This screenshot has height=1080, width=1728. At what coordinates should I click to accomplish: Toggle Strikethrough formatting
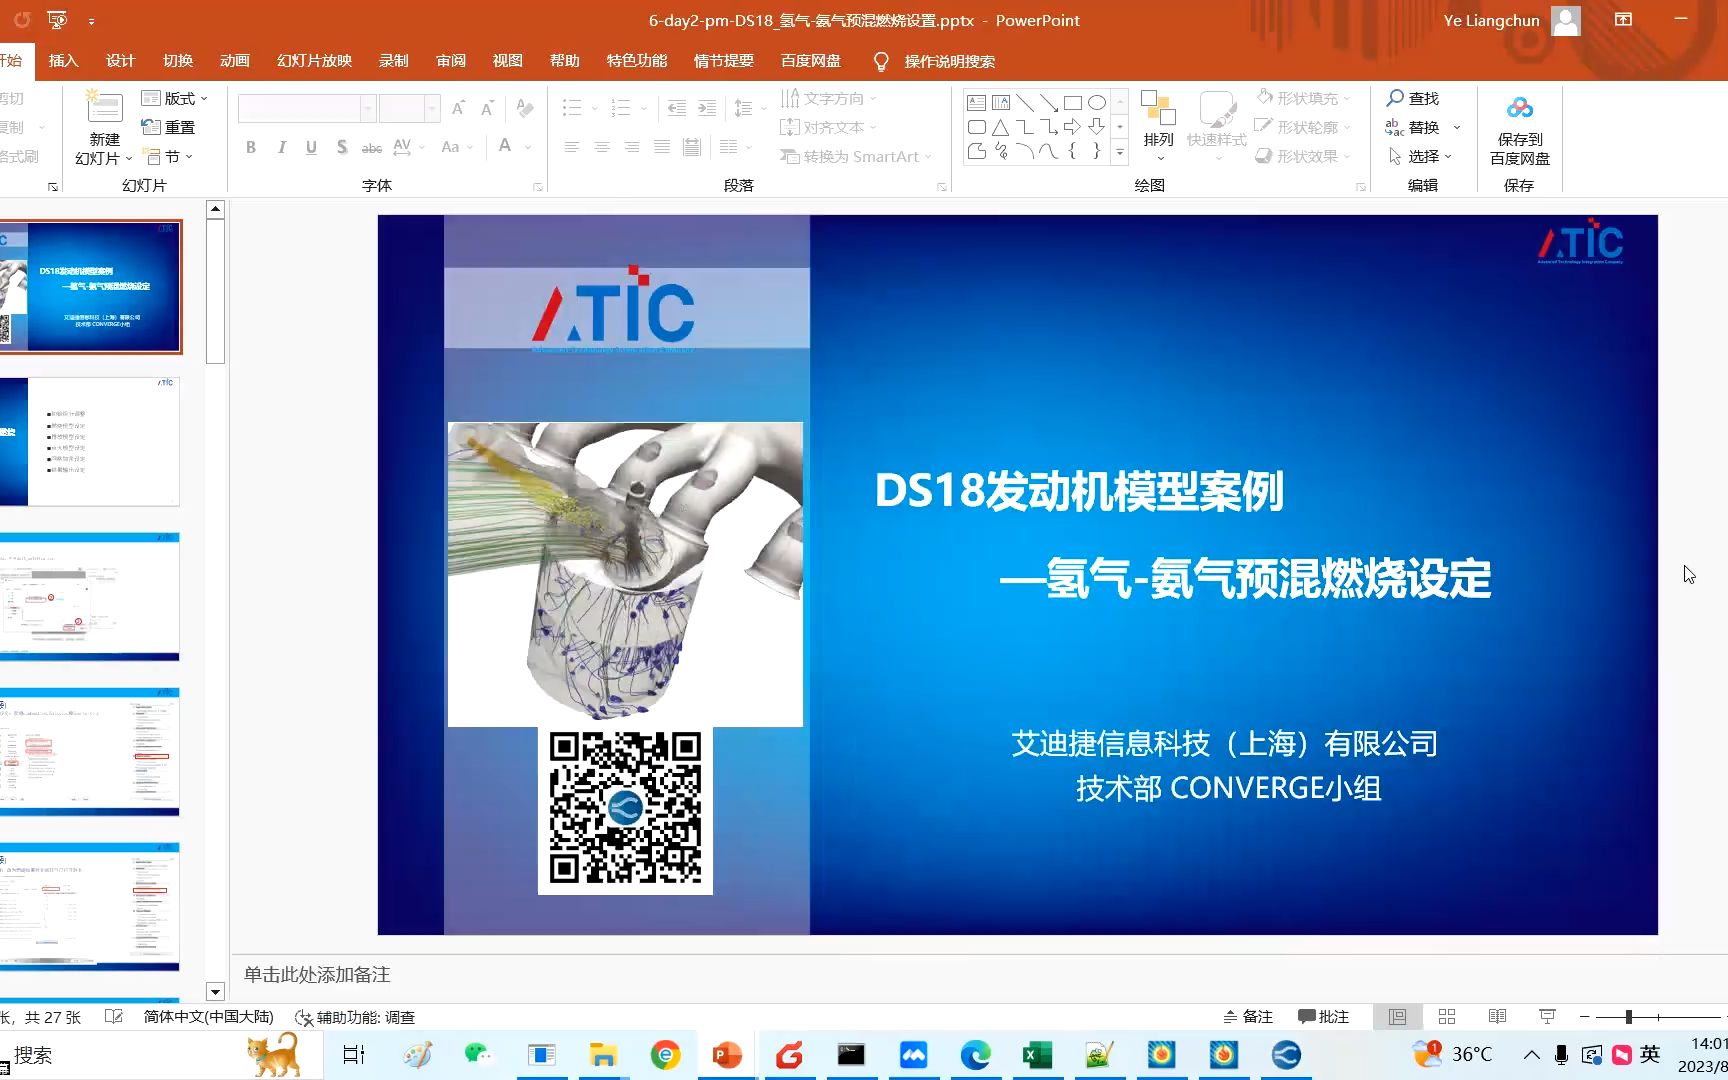coord(371,147)
